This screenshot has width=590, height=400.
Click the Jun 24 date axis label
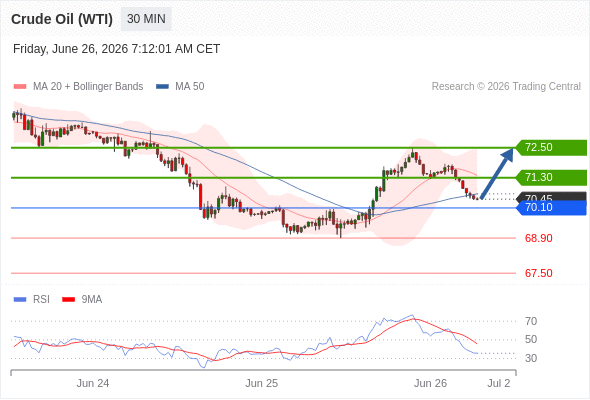93,383
